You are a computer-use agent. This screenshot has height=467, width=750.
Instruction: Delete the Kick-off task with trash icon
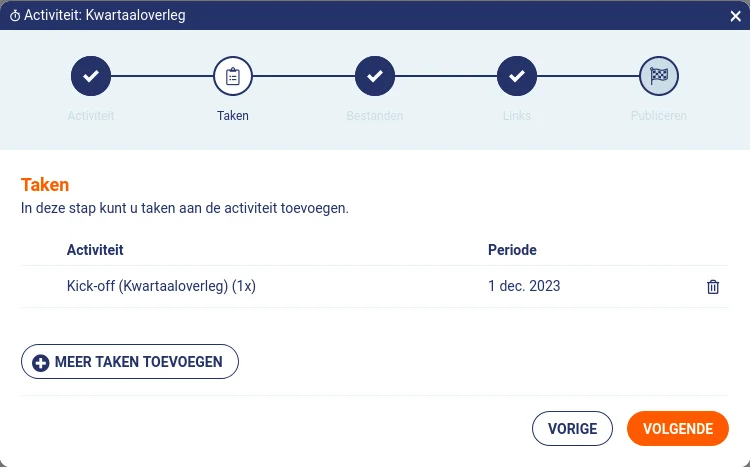pos(713,287)
